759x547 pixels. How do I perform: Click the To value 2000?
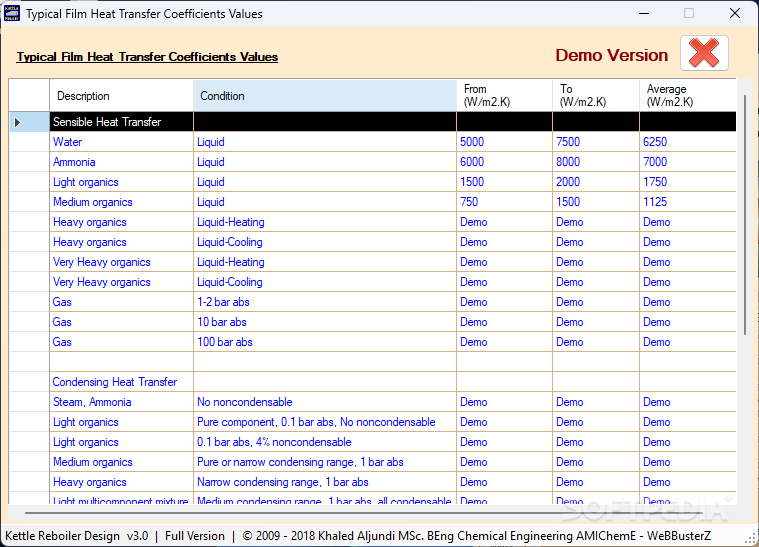tap(596, 182)
